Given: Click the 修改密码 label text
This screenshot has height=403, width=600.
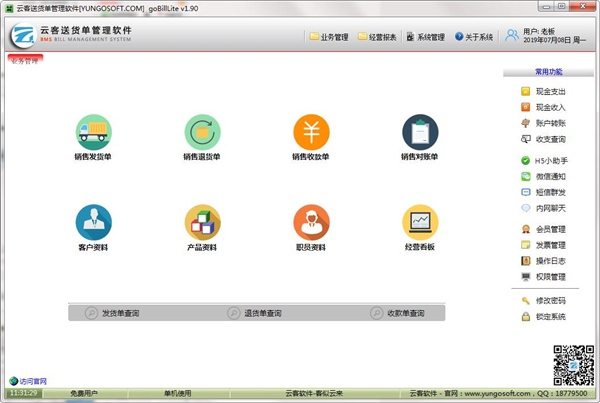Looking at the screenshot, I should point(550,301).
